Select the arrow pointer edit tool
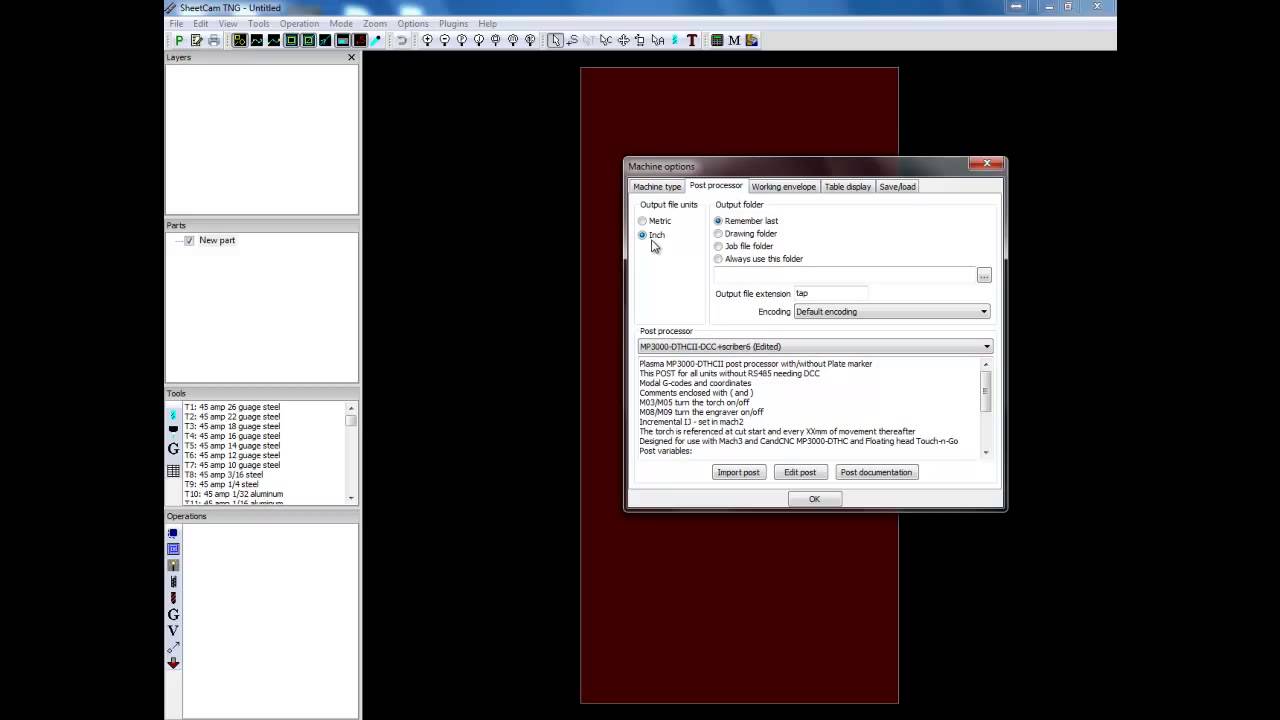This screenshot has width=1280, height=720. pyautogui.click(x=555, y=40)
